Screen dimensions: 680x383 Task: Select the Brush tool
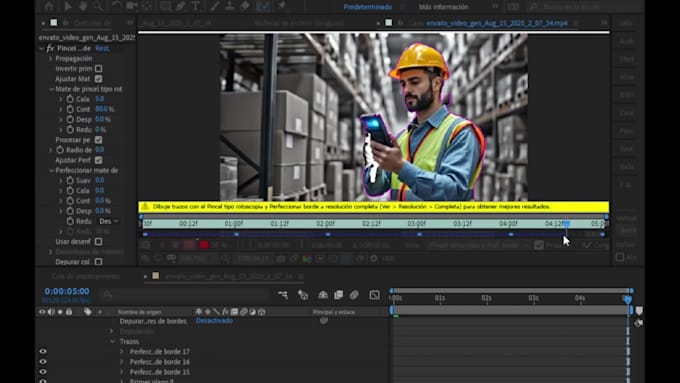215,6
